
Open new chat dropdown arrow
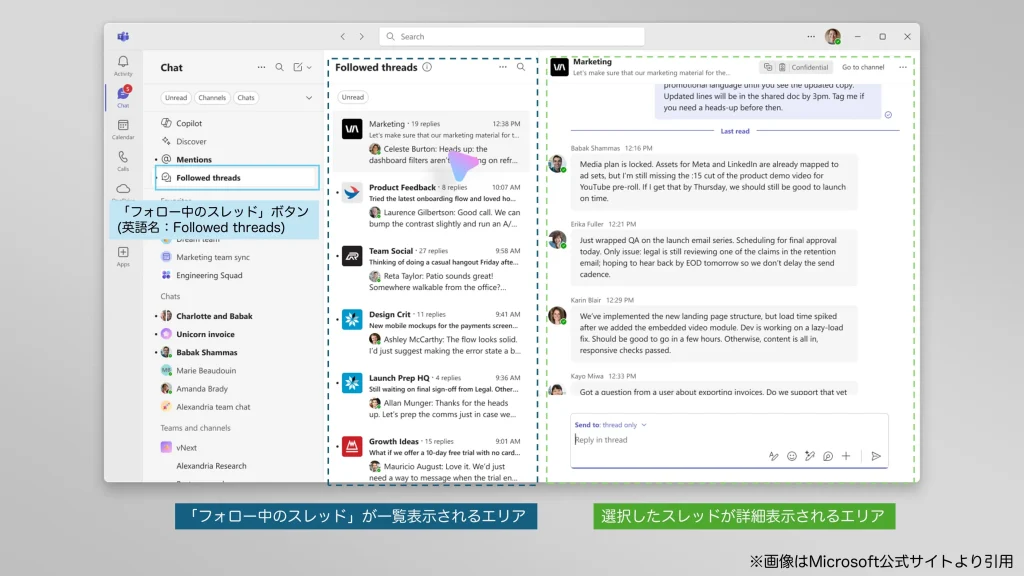click(310, 67)
